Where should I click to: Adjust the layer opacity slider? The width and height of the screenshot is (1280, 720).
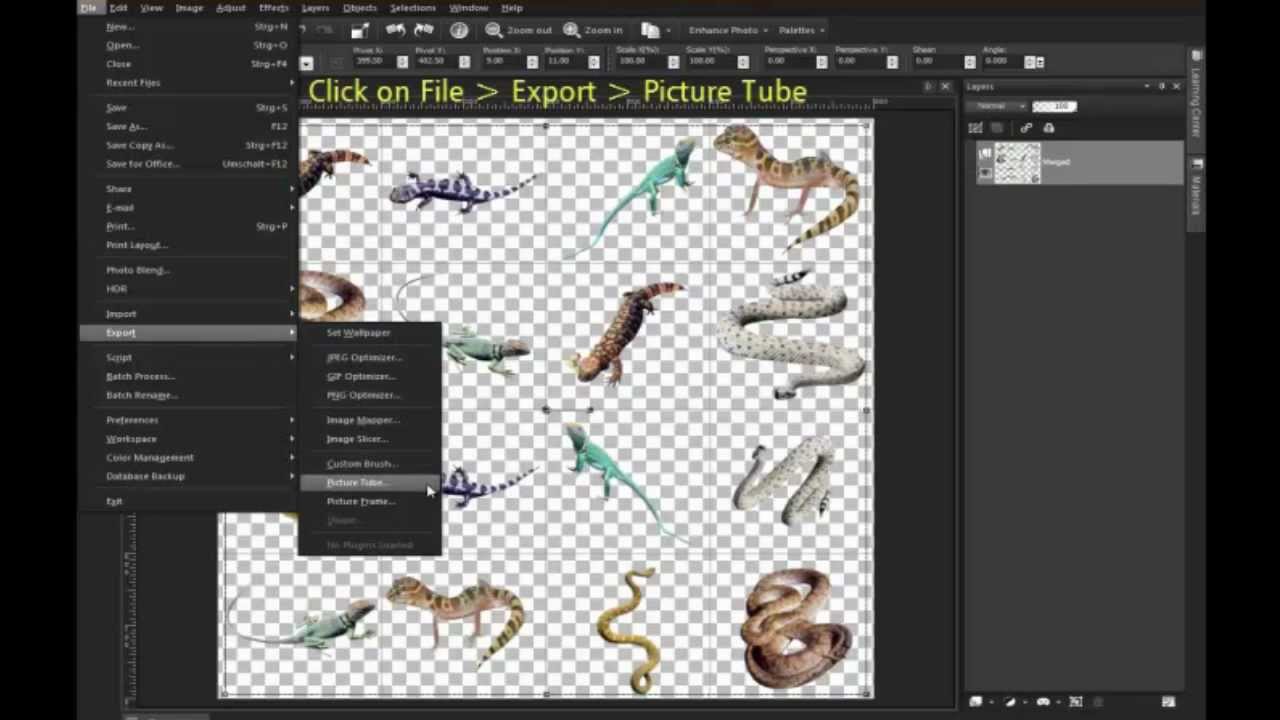(1054, 106)
